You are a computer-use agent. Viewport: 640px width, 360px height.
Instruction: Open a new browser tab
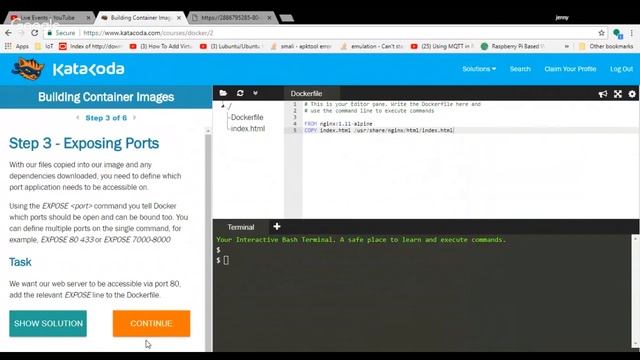287,18
